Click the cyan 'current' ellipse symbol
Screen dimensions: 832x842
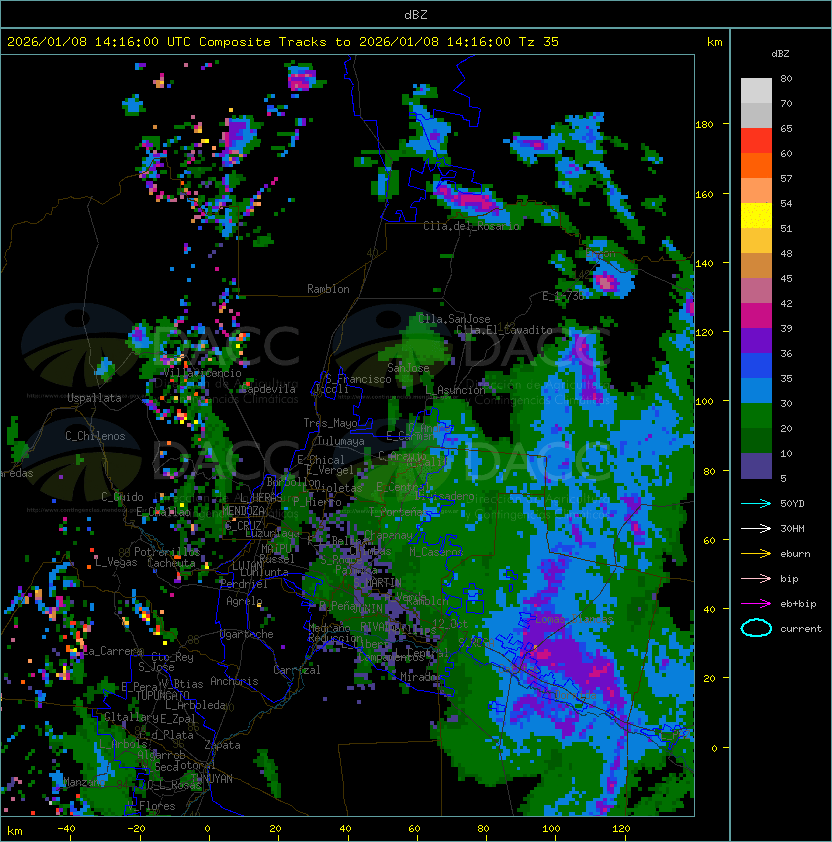(756, 628)
